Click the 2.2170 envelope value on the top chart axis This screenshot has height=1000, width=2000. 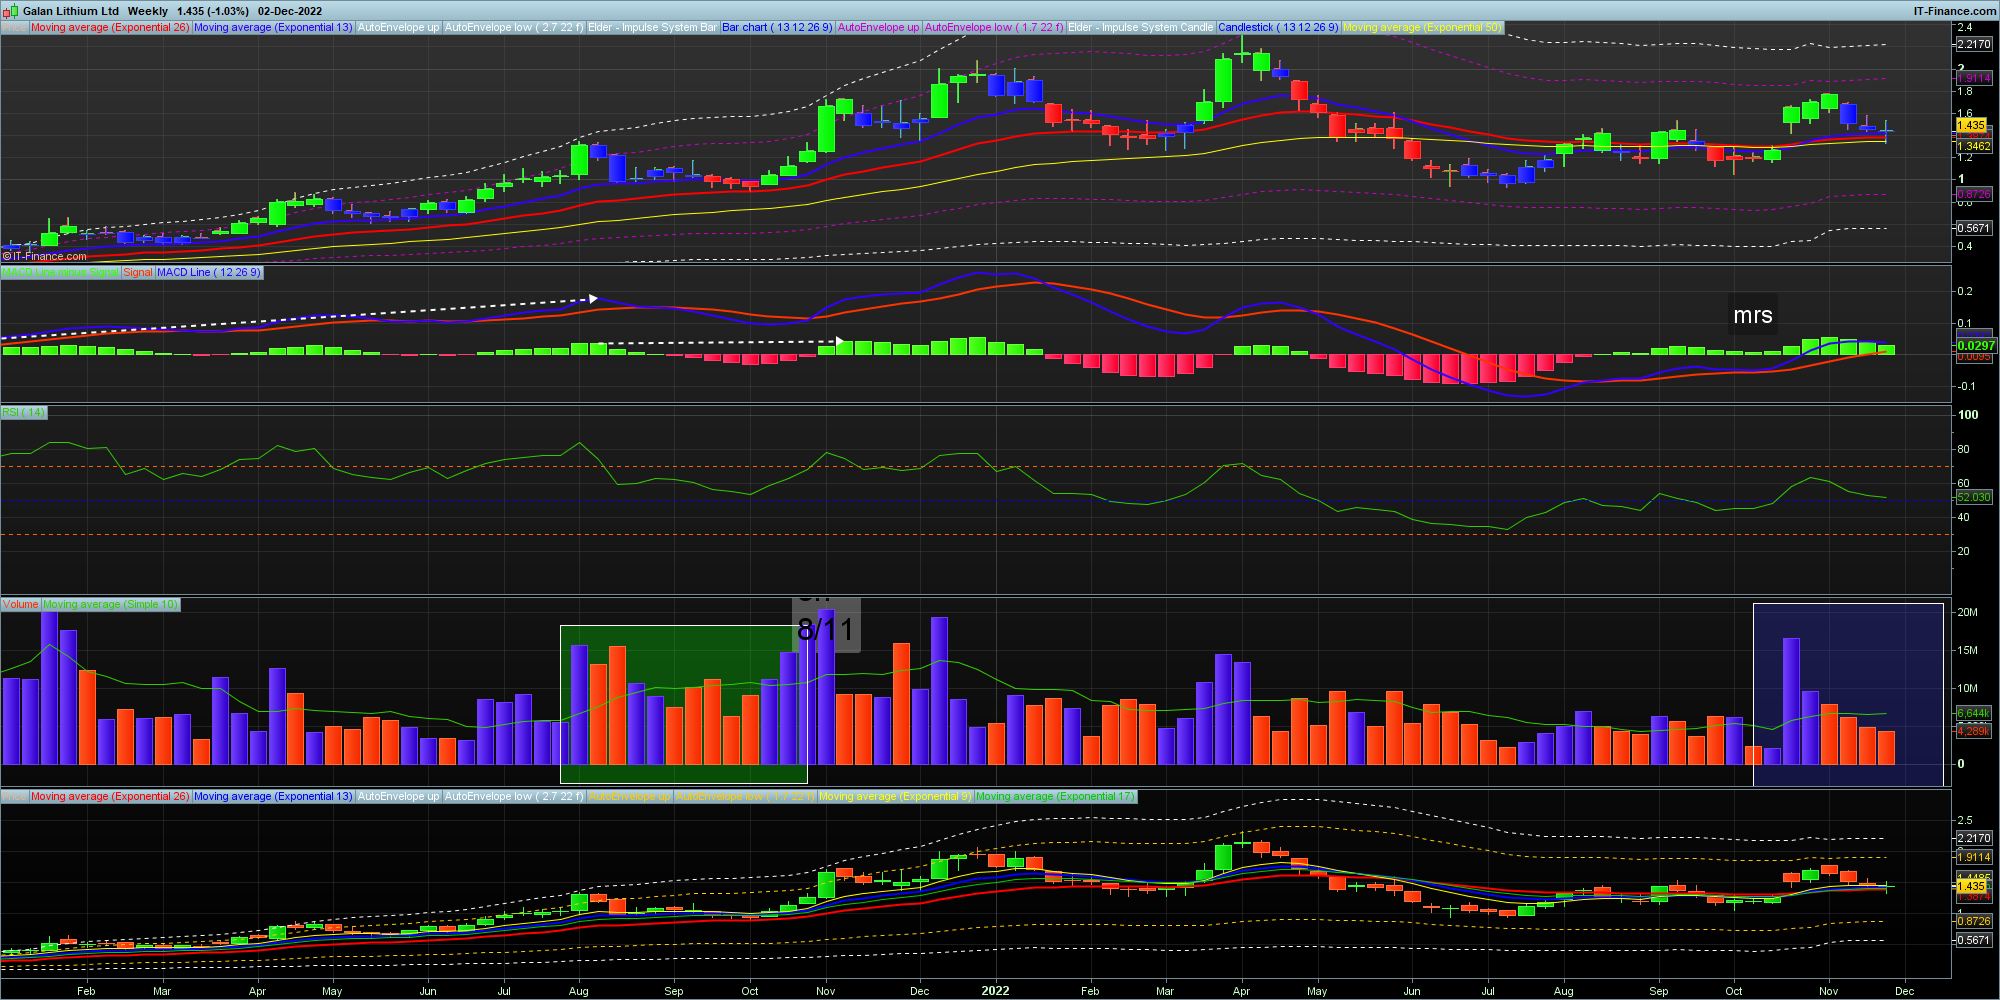[x=1974, y=44]
